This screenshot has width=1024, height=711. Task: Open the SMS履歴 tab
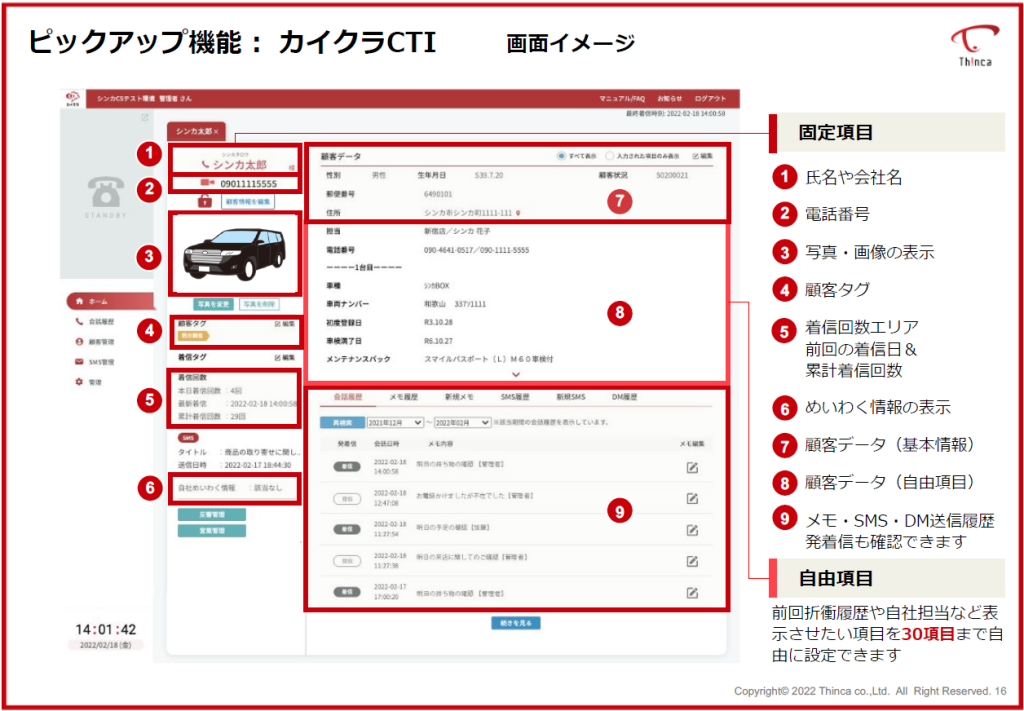pos(515,396)
